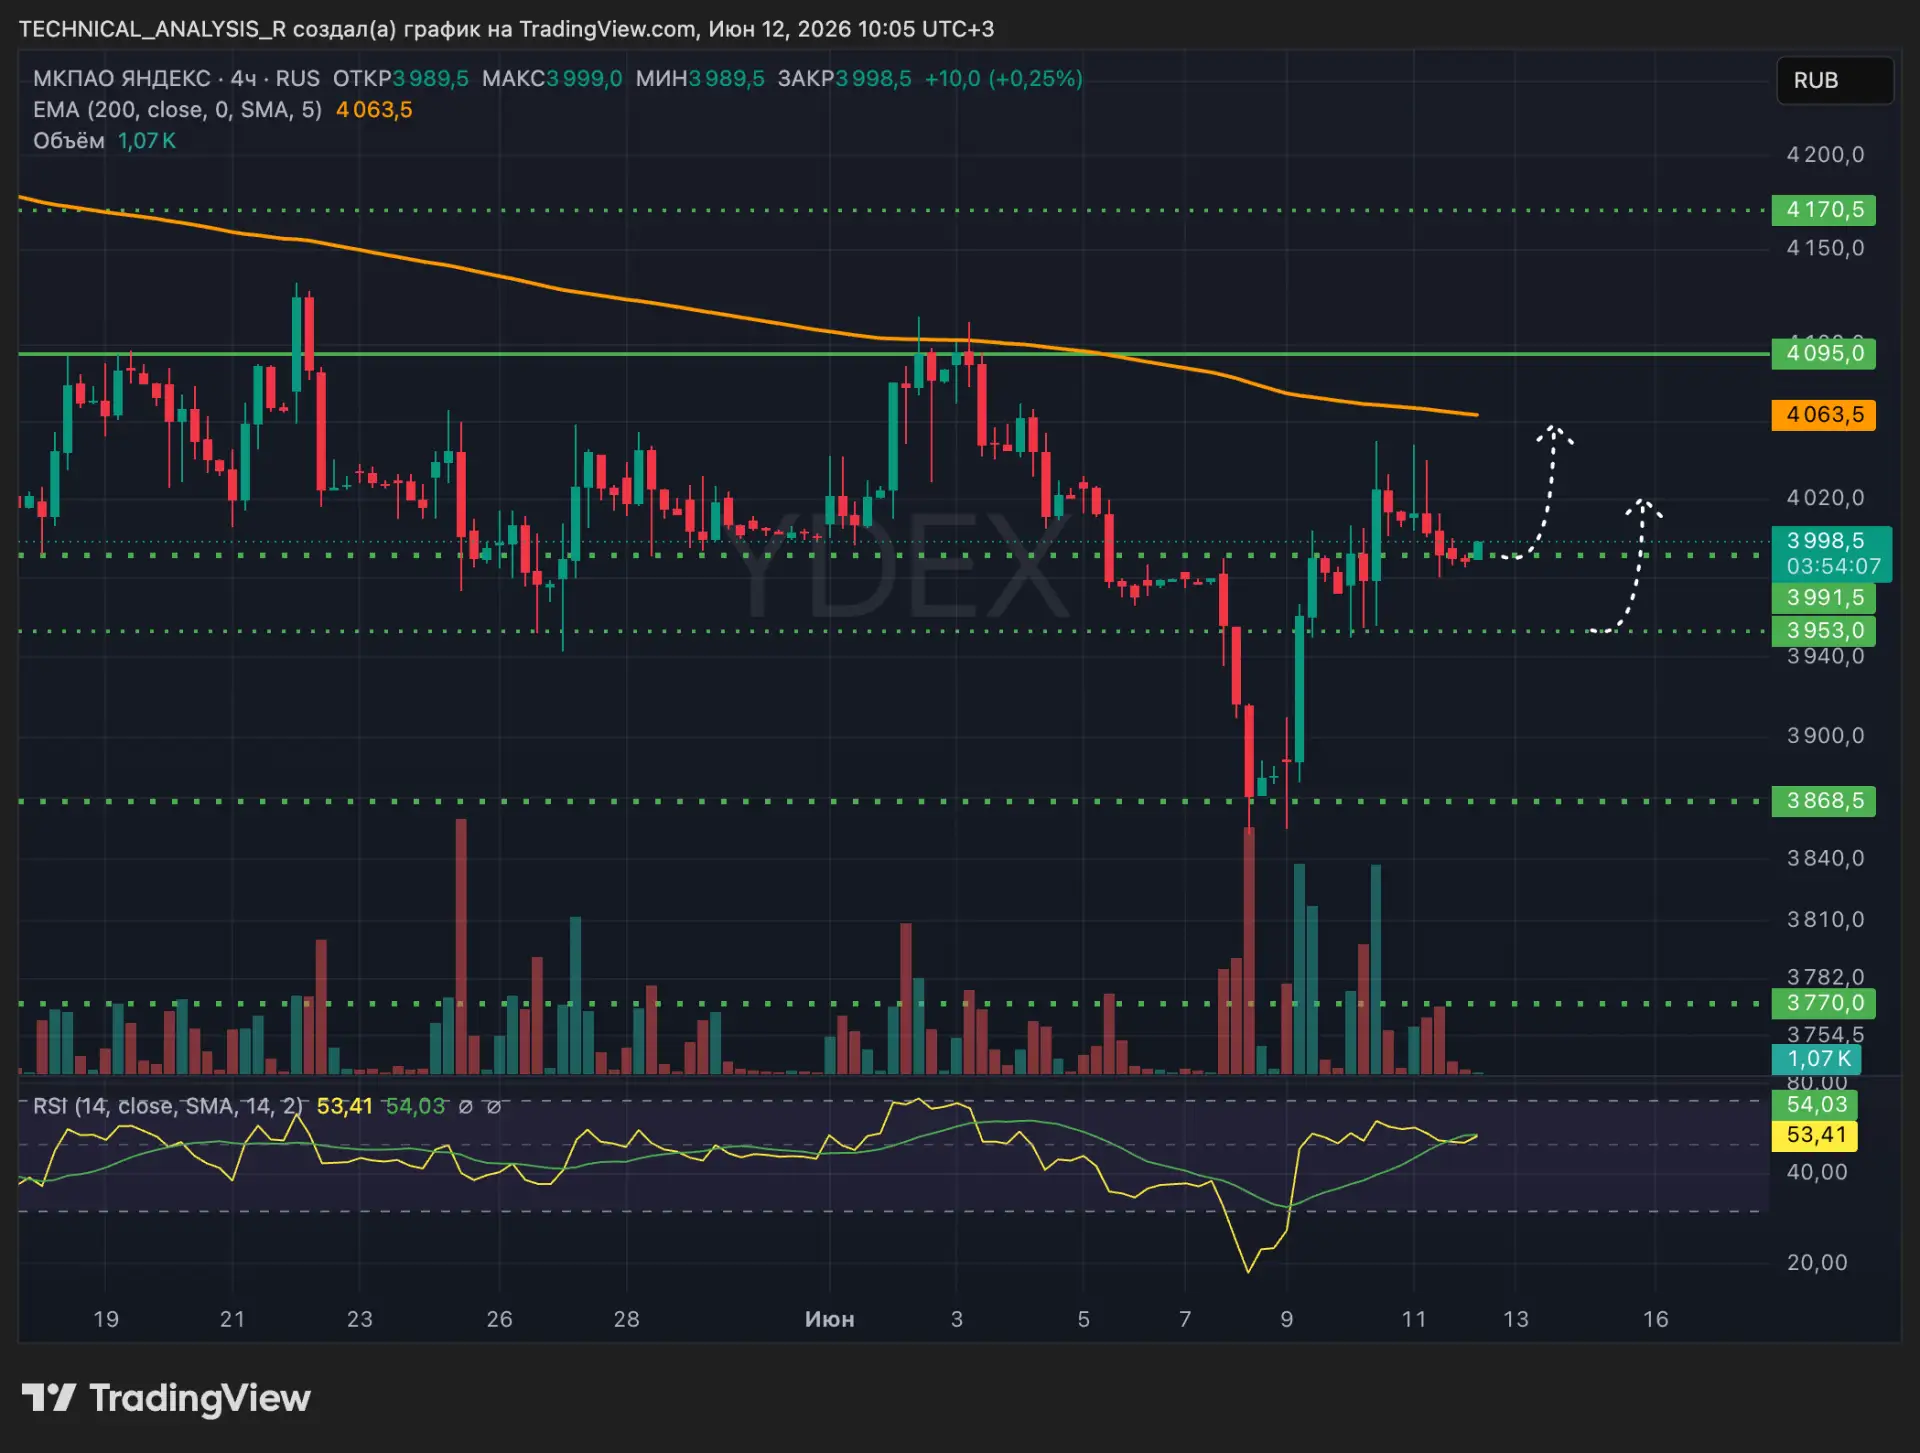Click the green 3 868,5 price axis label

coord(1823,801)
